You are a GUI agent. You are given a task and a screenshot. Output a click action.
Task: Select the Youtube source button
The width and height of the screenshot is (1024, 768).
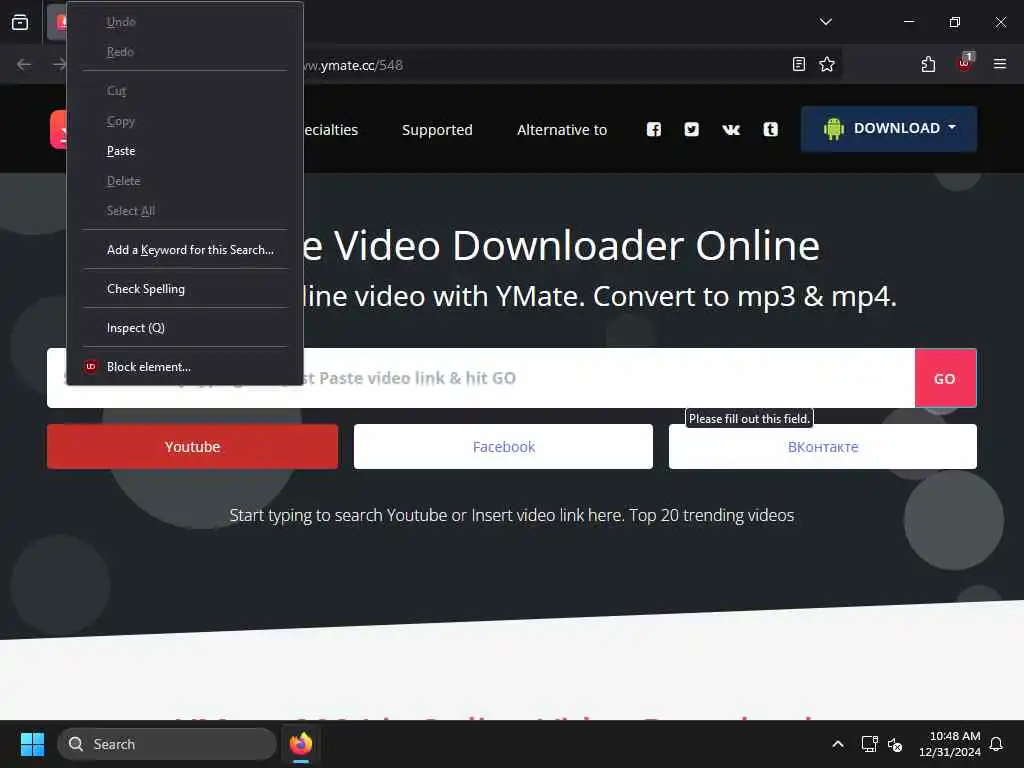tap(192, 447)
